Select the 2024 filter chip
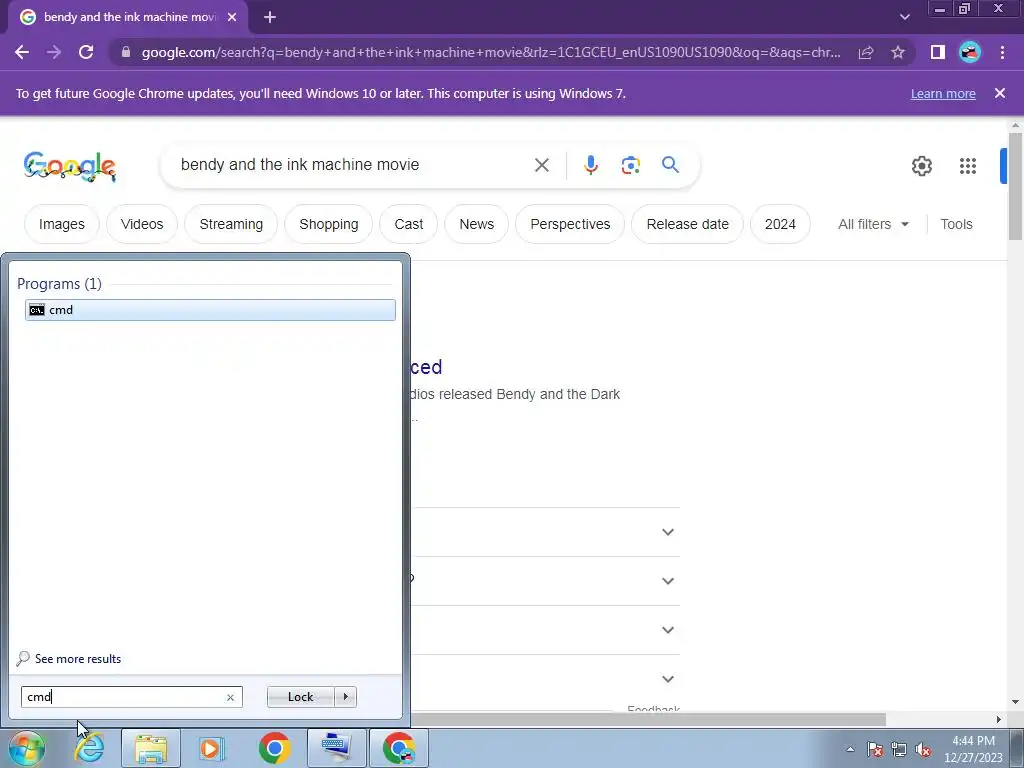This screenshot has height=768, width=1024. click(x=780, y=224)
